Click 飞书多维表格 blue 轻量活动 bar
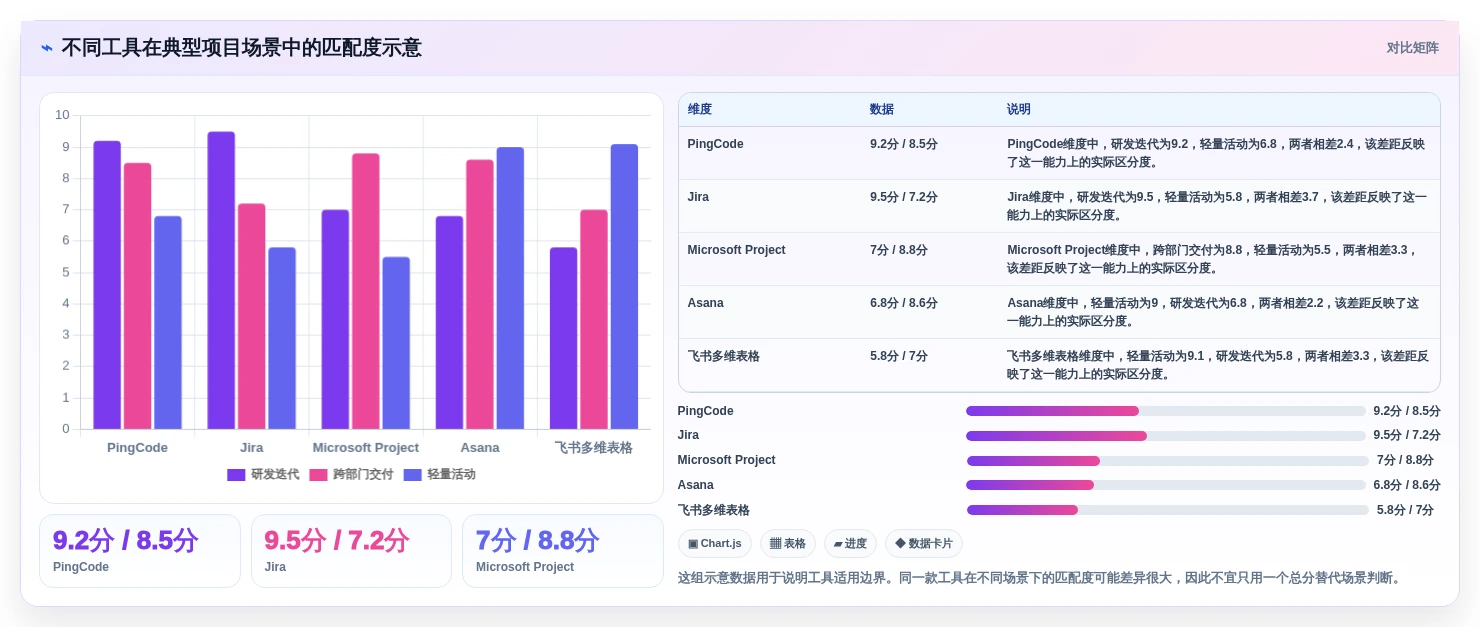The height and width of the screenshot is (627, 1480). 624,287
